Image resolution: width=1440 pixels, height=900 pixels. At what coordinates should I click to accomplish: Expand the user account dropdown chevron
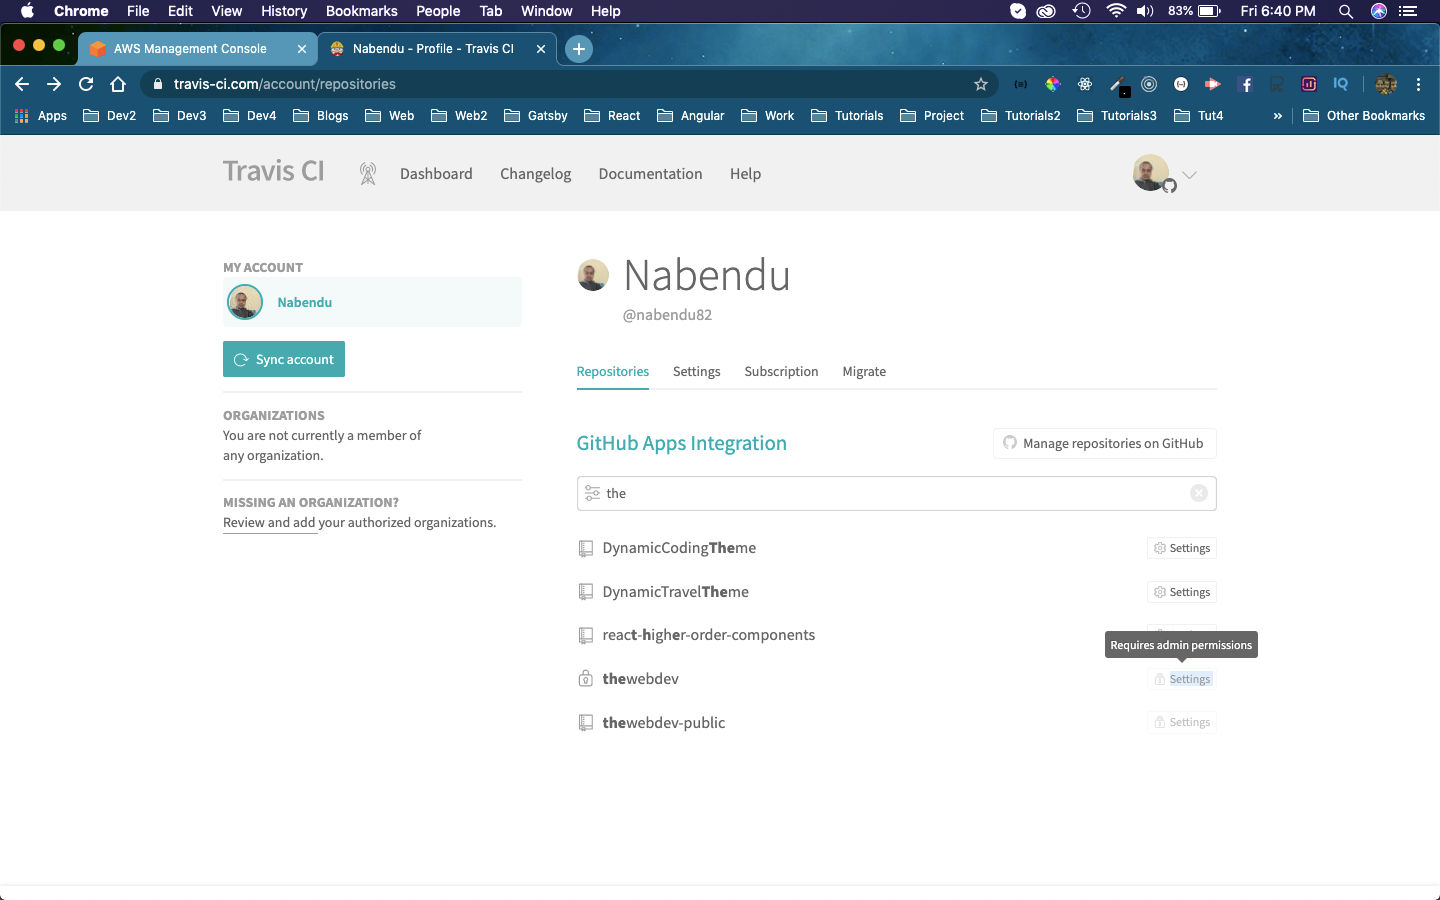pos(1189,174)
